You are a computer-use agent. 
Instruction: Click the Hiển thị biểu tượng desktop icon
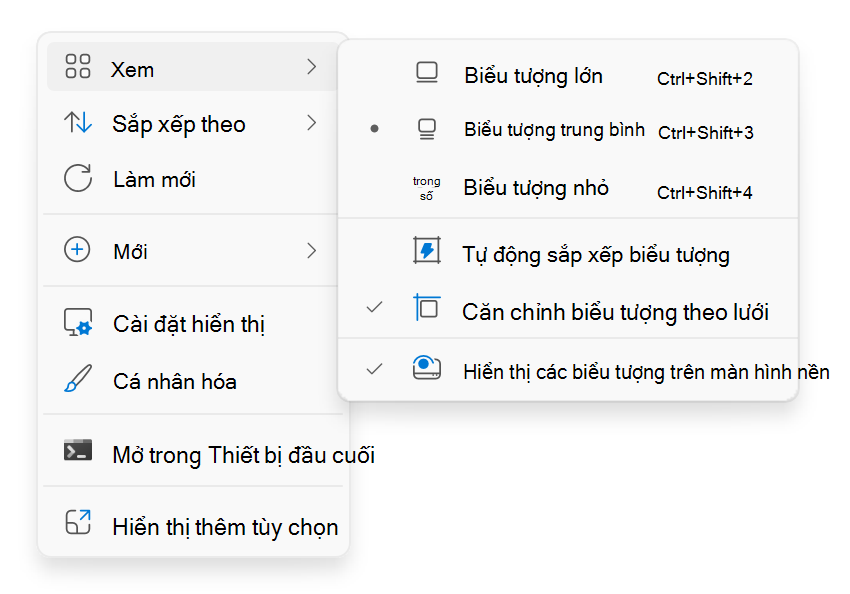tap(427, 367)
